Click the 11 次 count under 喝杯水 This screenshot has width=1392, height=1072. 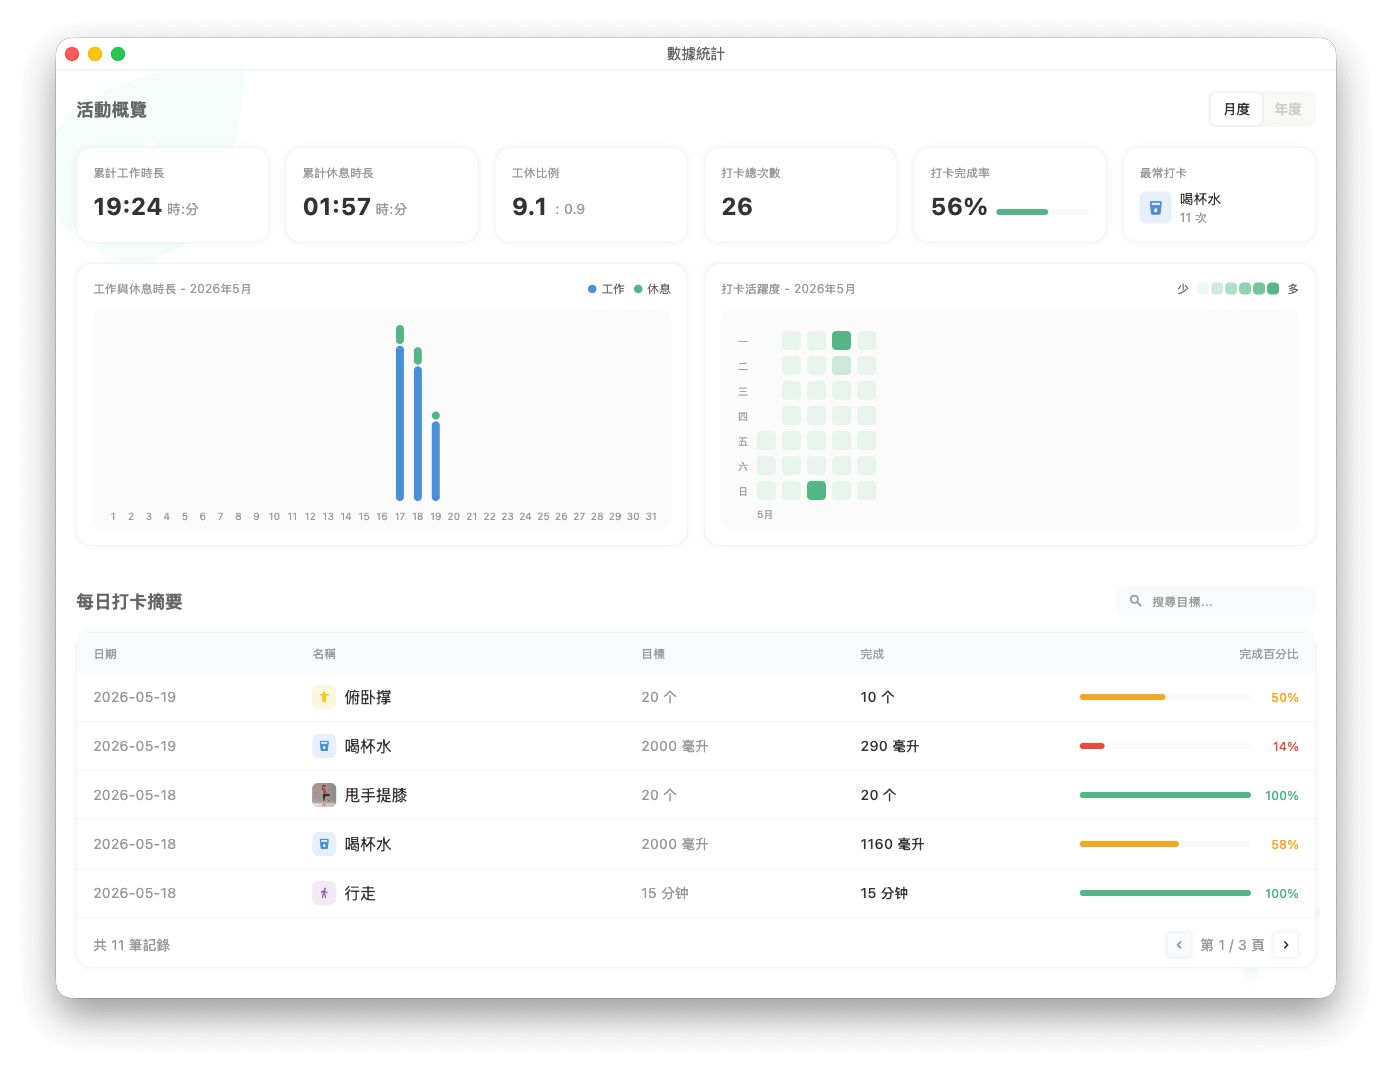coord(1193,217)
